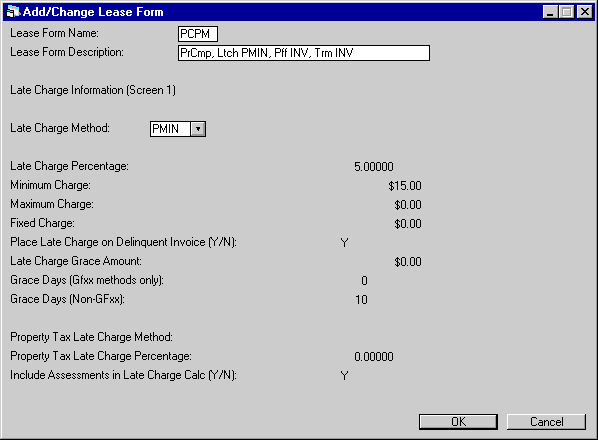Click the lease form icon in title bar
Image resolution: width=598 pixels, height=440 pixels.
click(x=13, y=12)
